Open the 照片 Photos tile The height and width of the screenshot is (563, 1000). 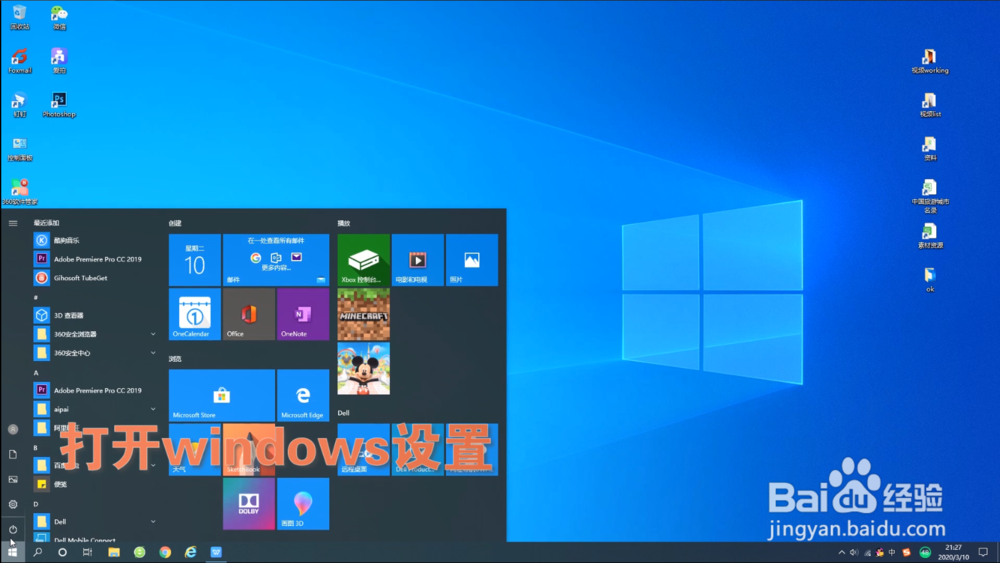click(472, 260)
